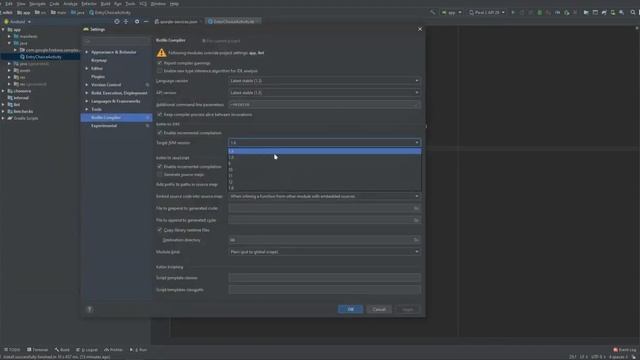
Task: Open the Pixel device selector dropdown
Action: click(487, 13)
